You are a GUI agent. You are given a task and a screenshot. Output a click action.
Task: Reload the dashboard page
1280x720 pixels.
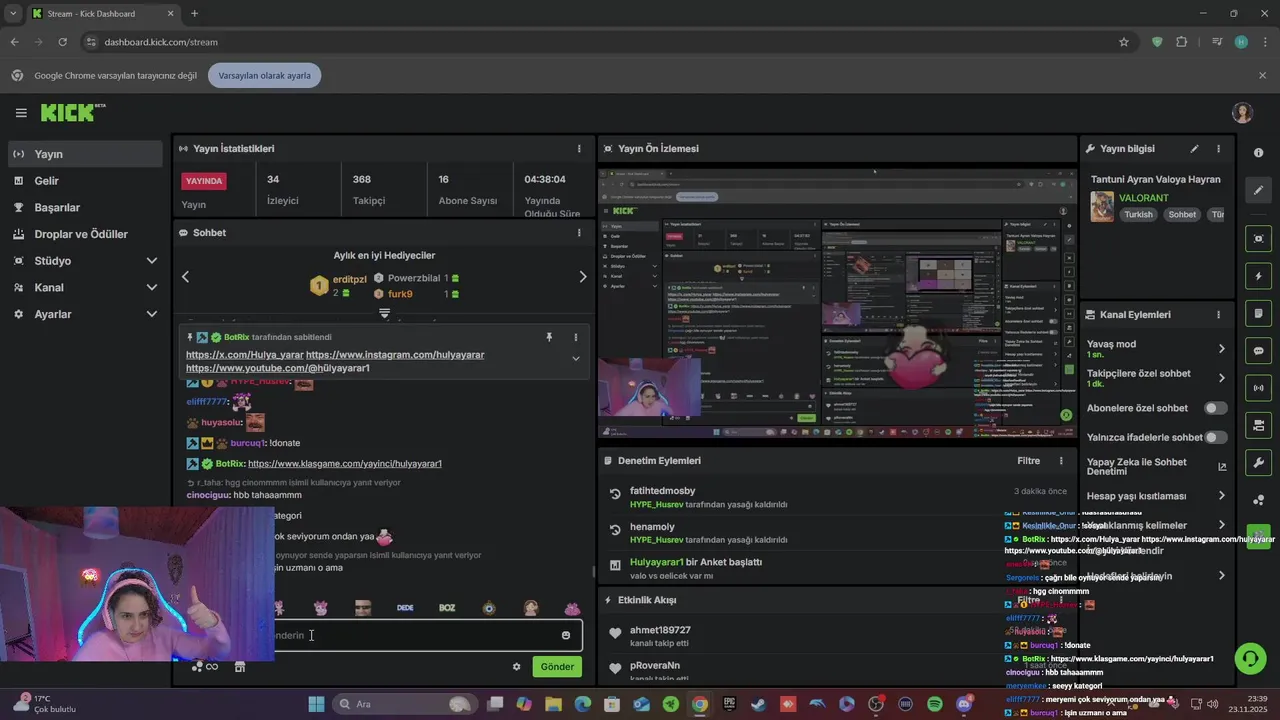[63, 42]
